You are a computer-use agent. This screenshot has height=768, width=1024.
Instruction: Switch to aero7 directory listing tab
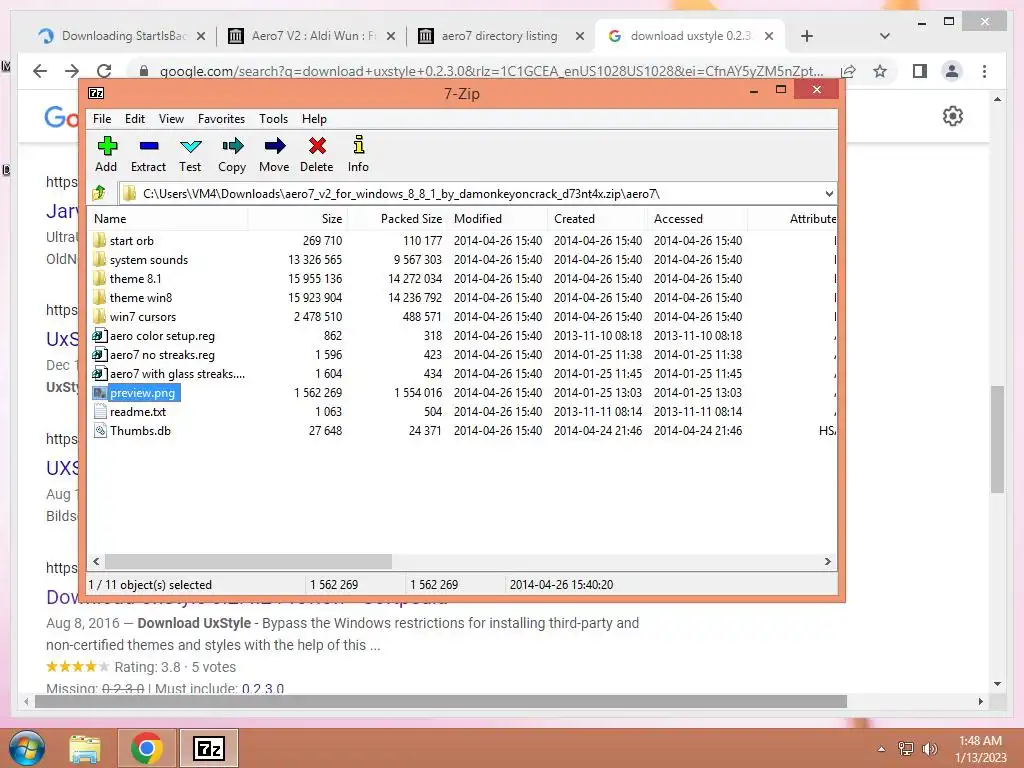[500, 36]
